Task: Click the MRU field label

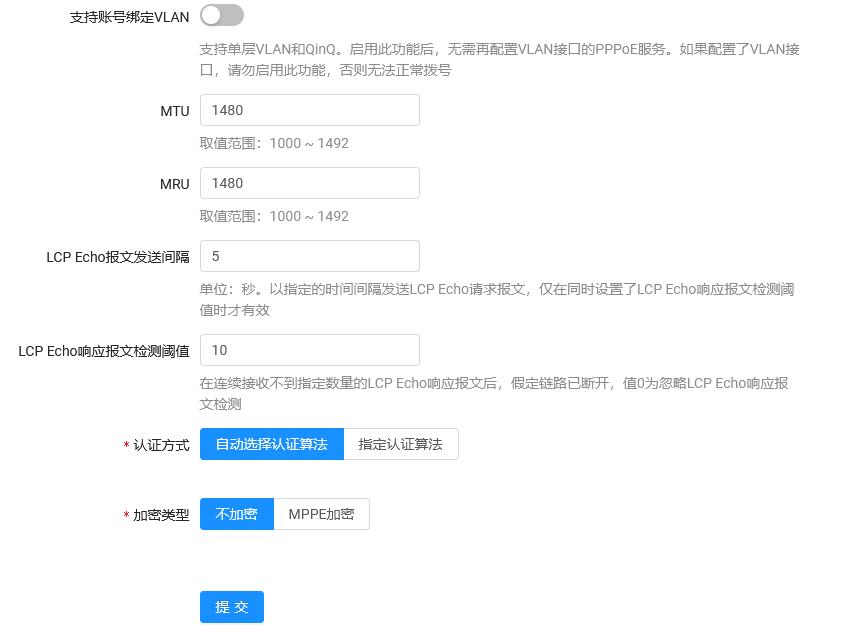Action: point(174,184)
